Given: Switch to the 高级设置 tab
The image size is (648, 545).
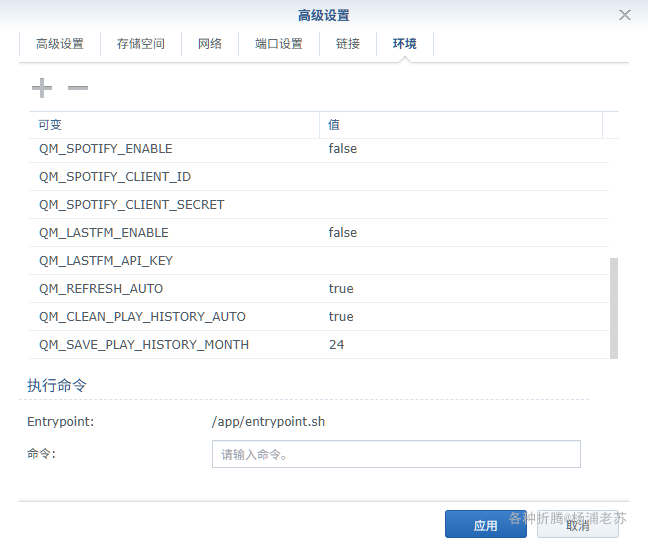Looking at the screenshot, I should point(60,44).
